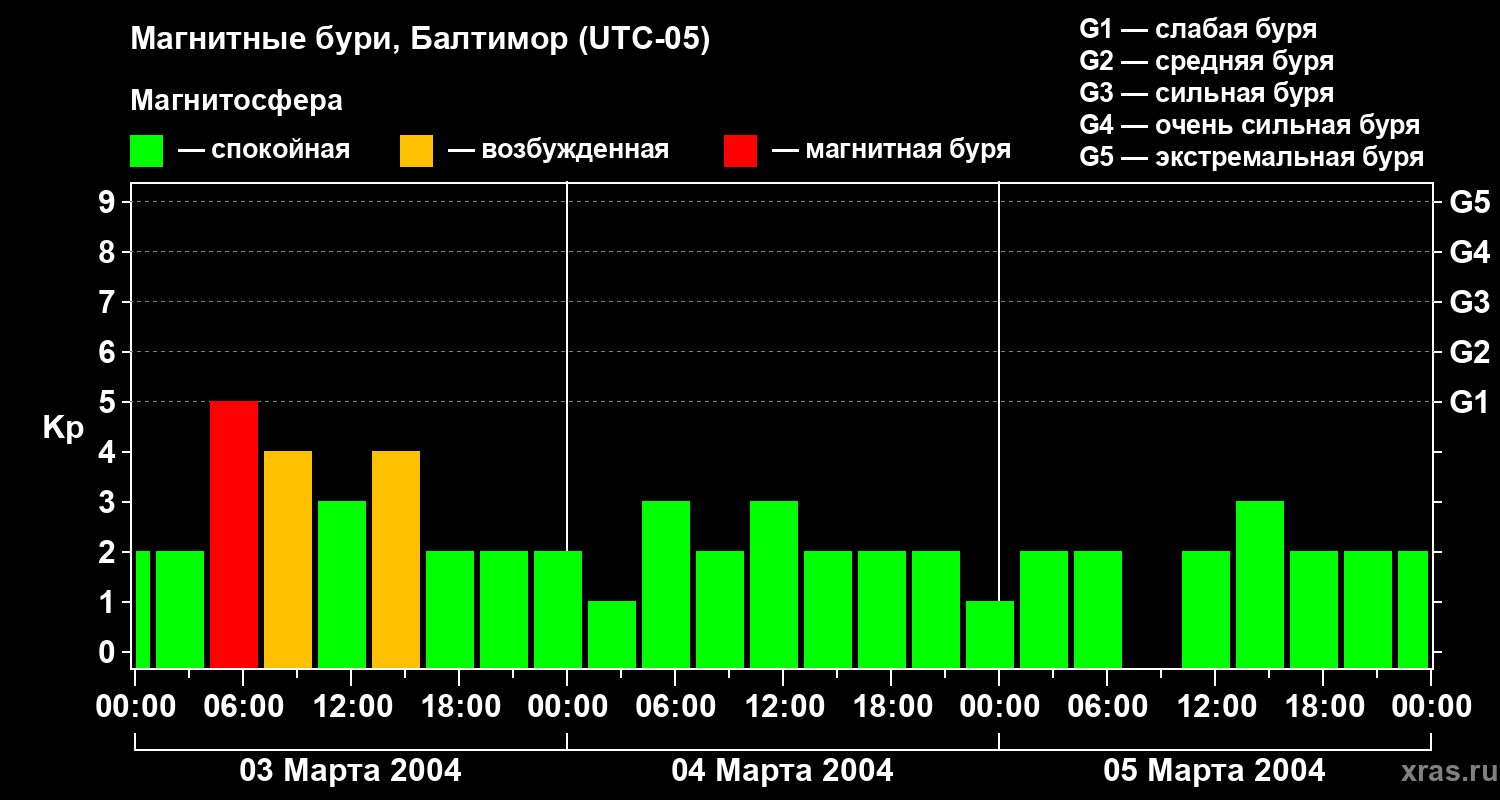Click the orange 'возбужденная' legend swatch
This screenshot has height=800, width=1500.
(x=417, y=151)
